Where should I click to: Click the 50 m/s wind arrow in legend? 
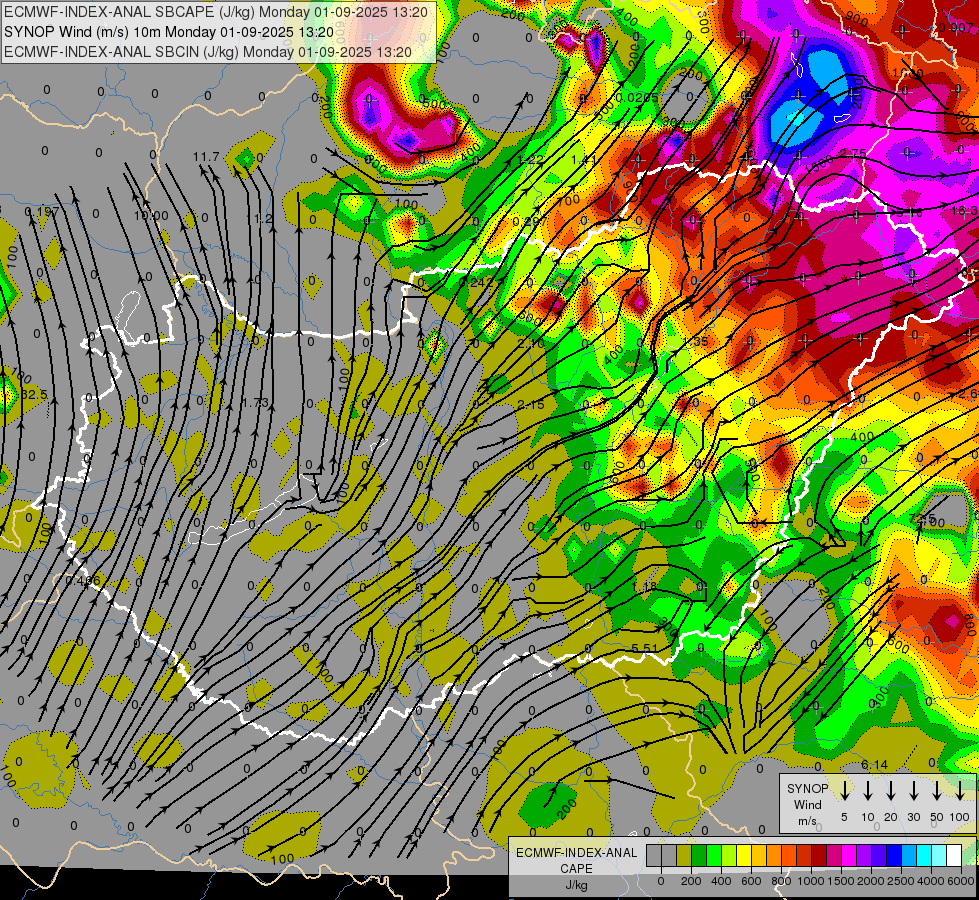(x=937, y=790)
